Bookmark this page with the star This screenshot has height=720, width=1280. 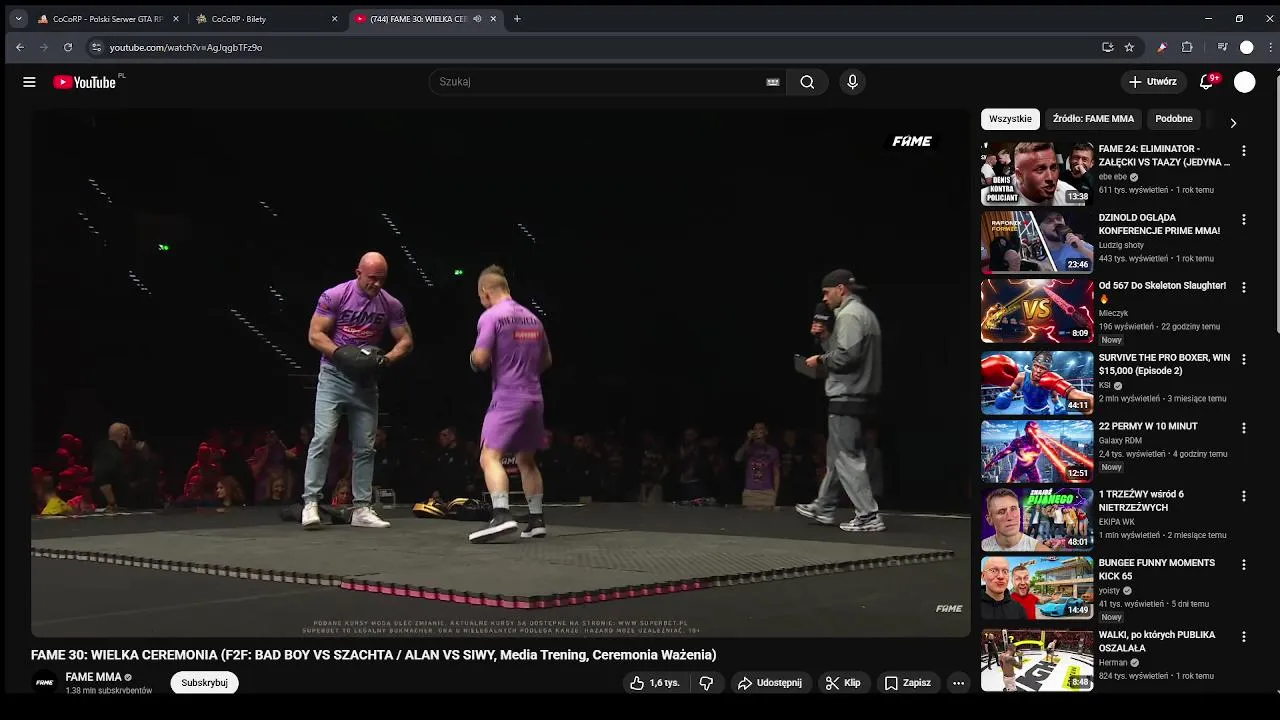[1129, 47]
